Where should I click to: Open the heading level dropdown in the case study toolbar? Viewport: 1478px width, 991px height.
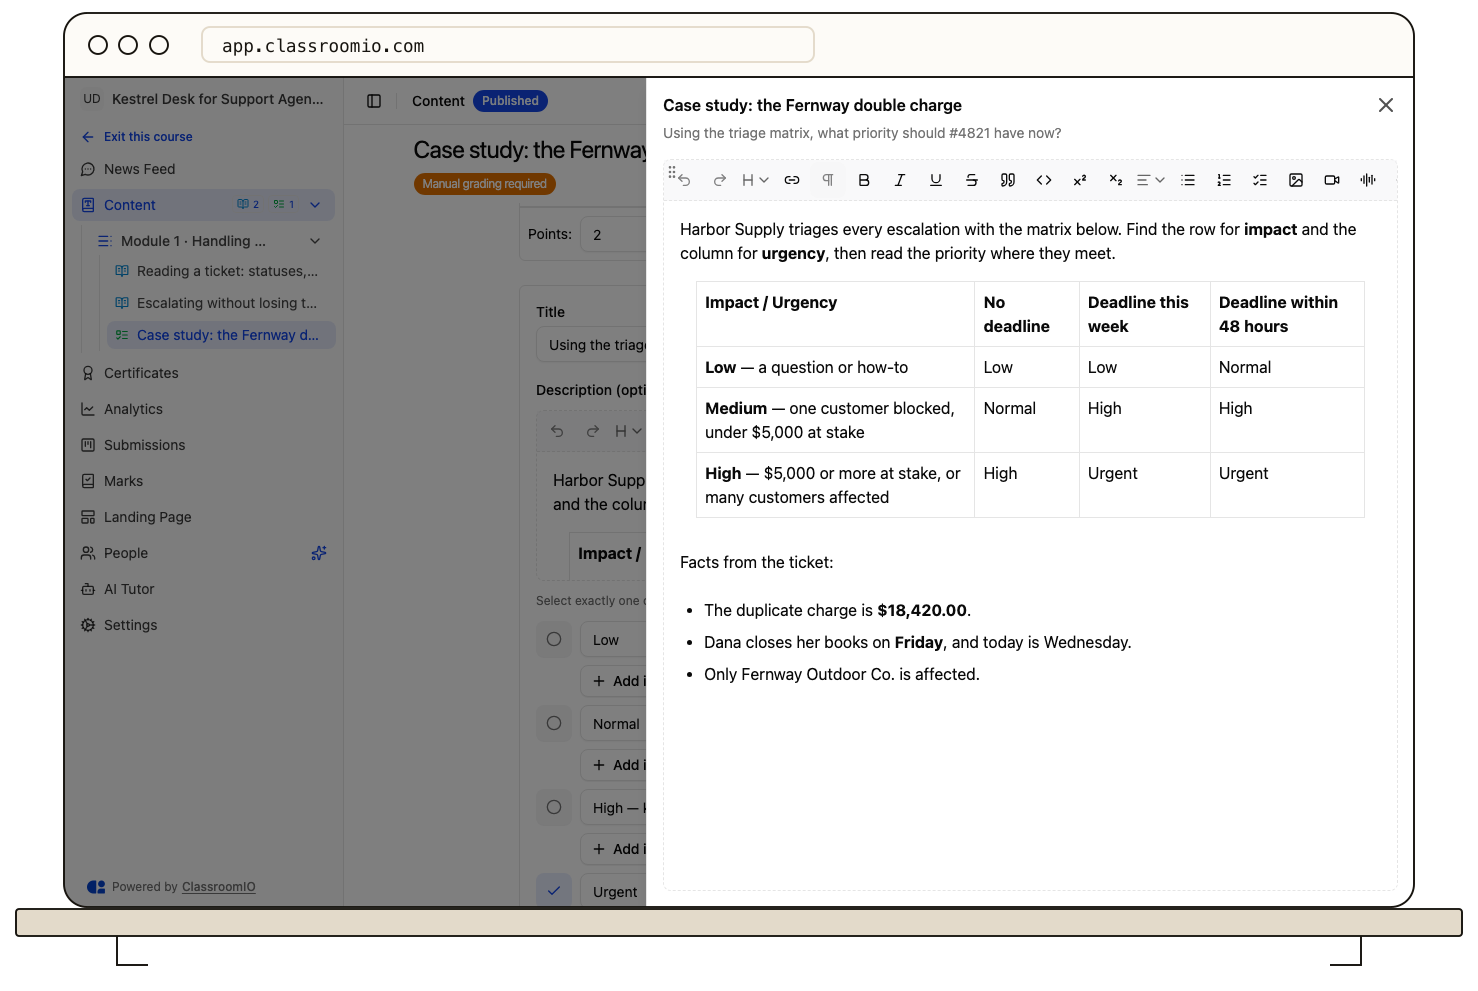[755, 180]
